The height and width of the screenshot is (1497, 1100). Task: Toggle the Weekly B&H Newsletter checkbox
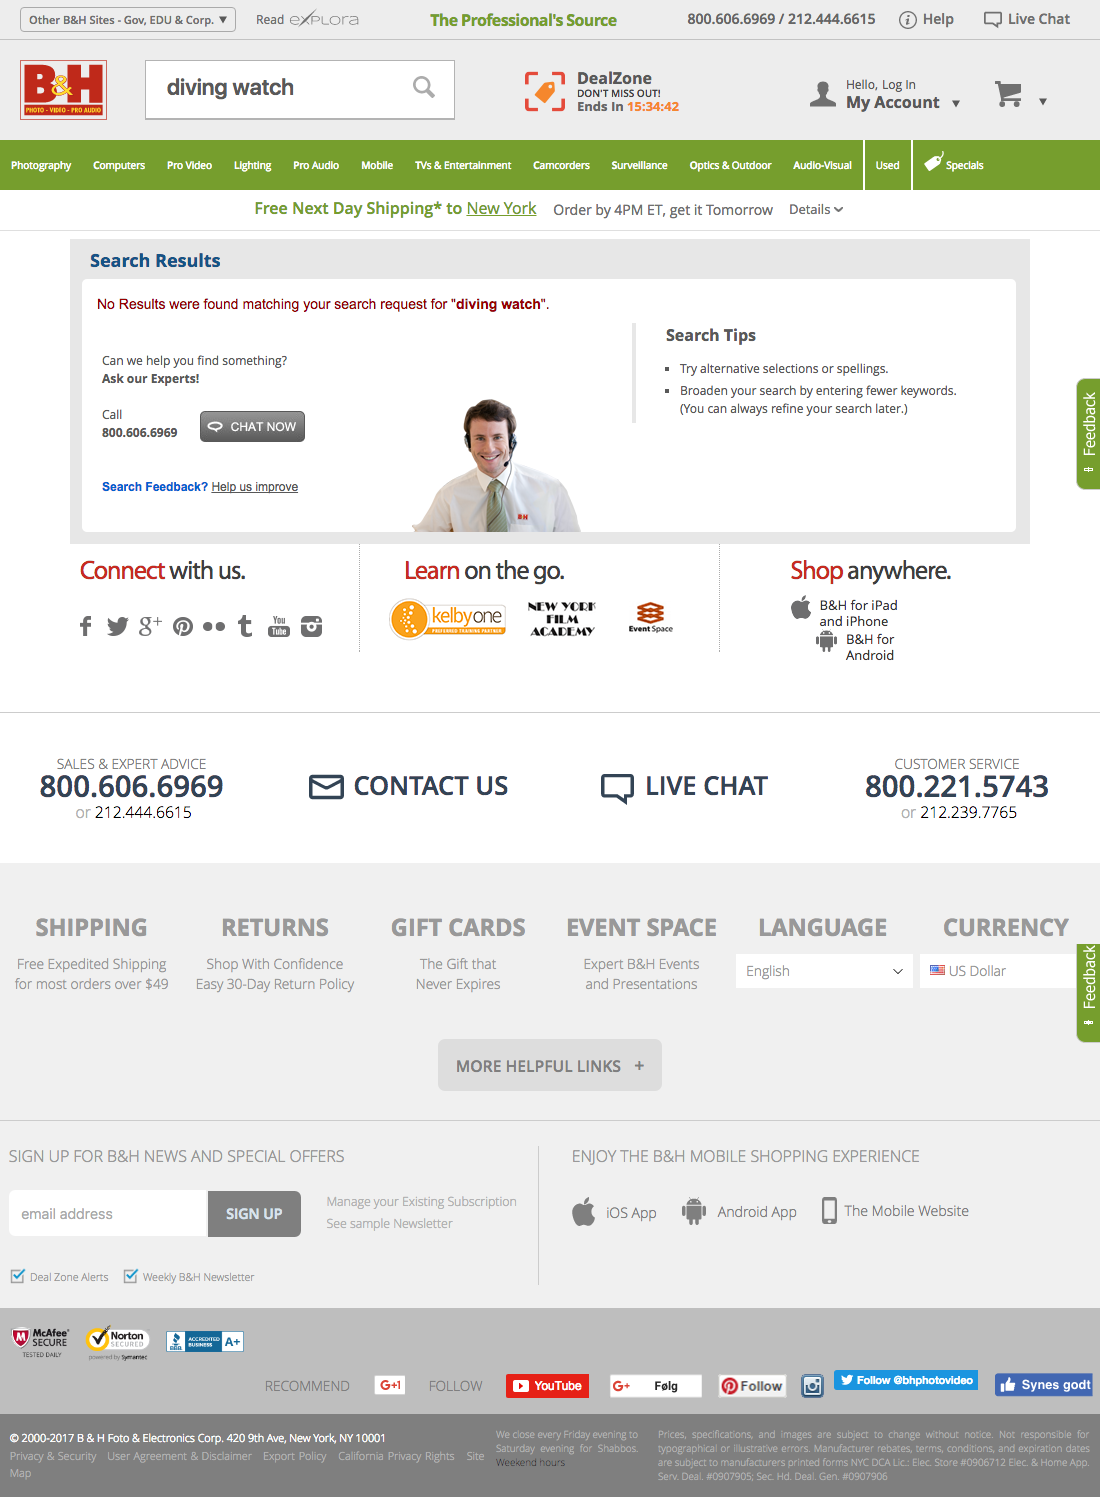(130, 1276)
